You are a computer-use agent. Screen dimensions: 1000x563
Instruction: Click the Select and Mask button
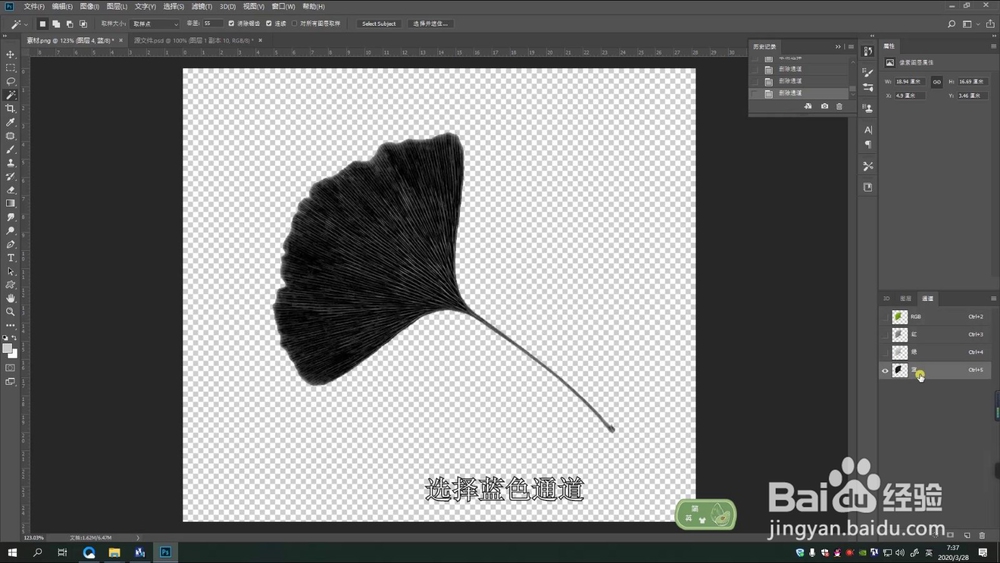coord(430,24)
